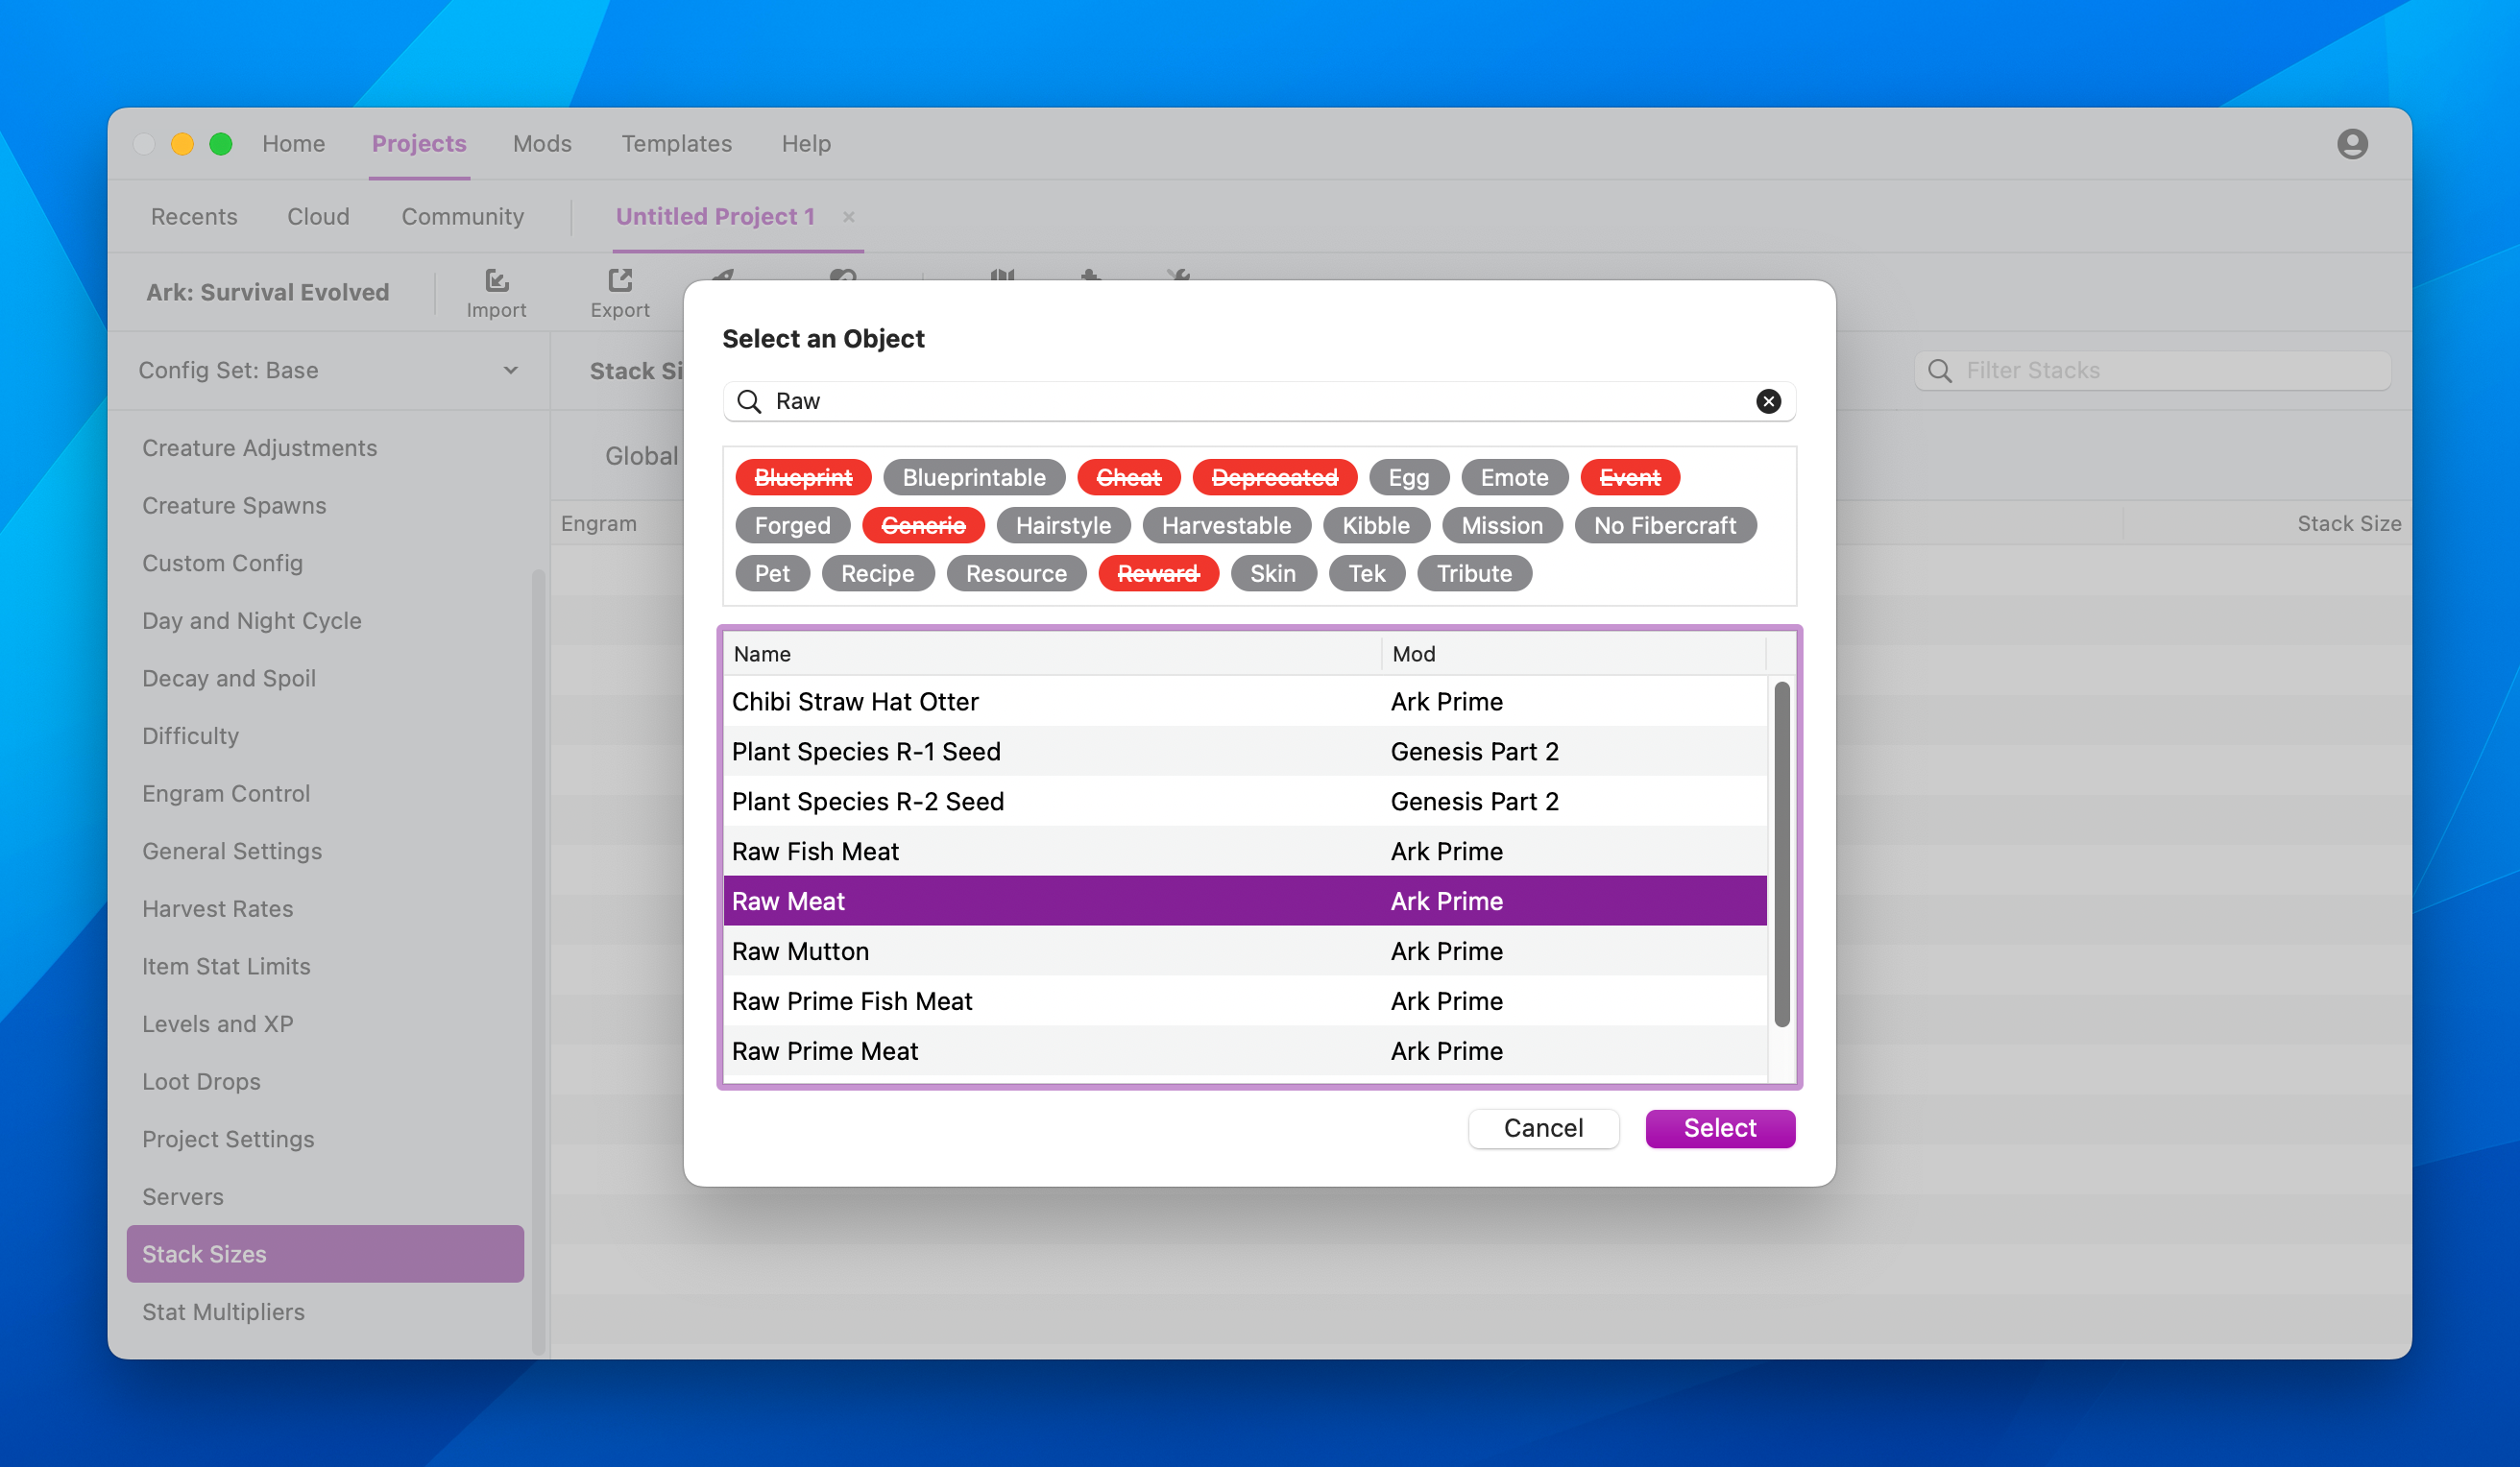Close the Untitled Project 1 tab
The width and height of the screenshot is (2520, 1467).
click(x=848, y=217)
